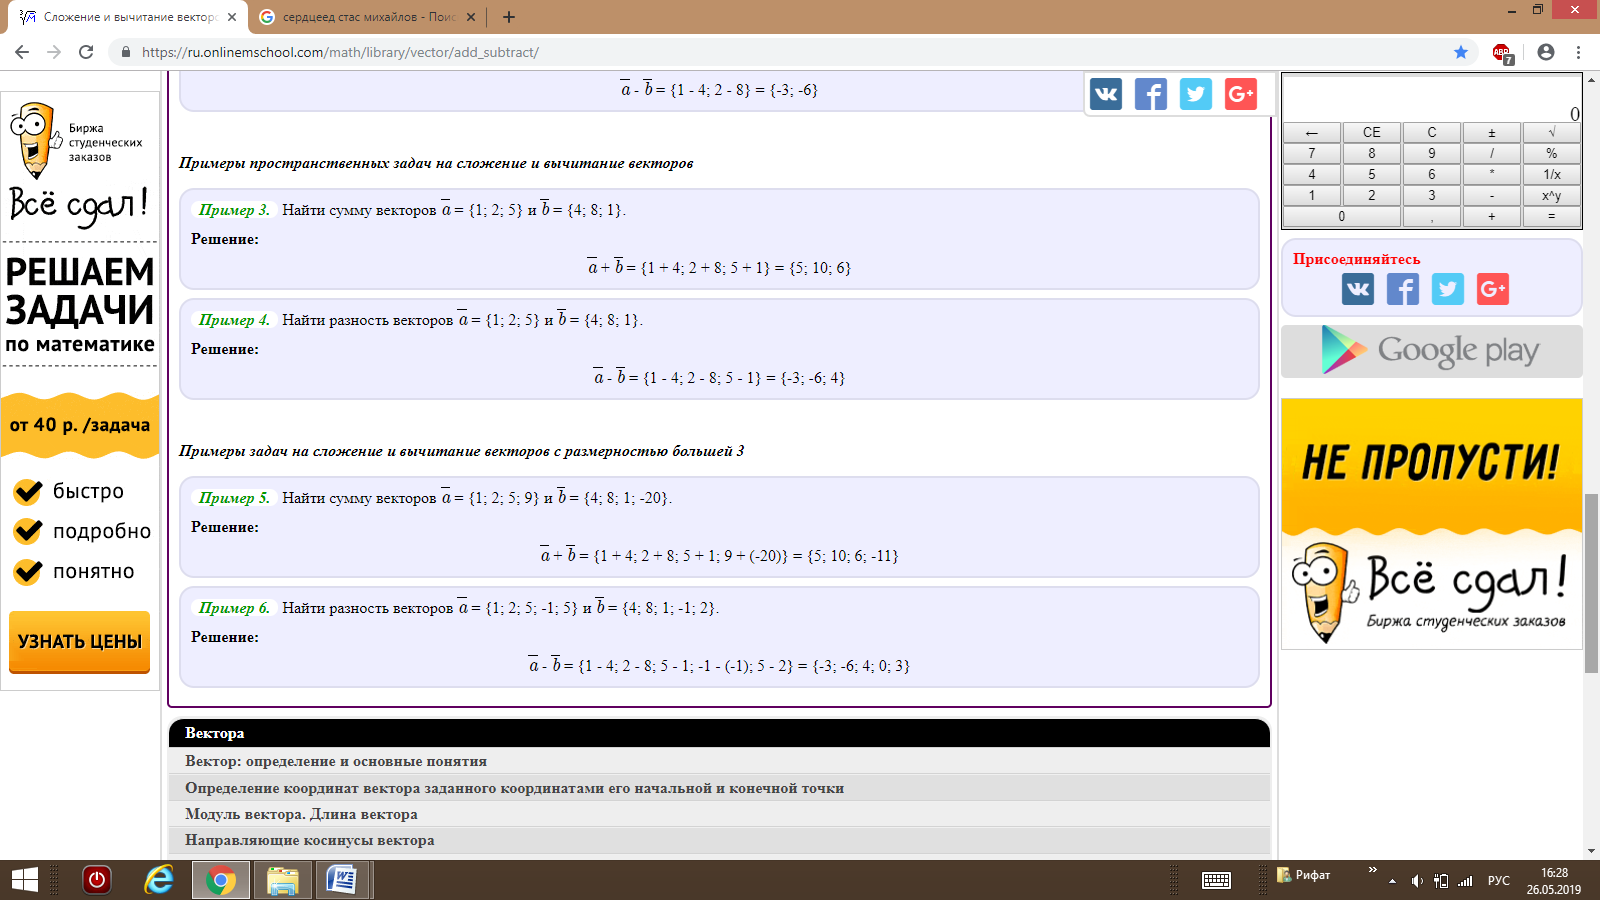Click the bookmark star in the address bar
Screen dimensions: 1600x900
[x=1461, y=52]
